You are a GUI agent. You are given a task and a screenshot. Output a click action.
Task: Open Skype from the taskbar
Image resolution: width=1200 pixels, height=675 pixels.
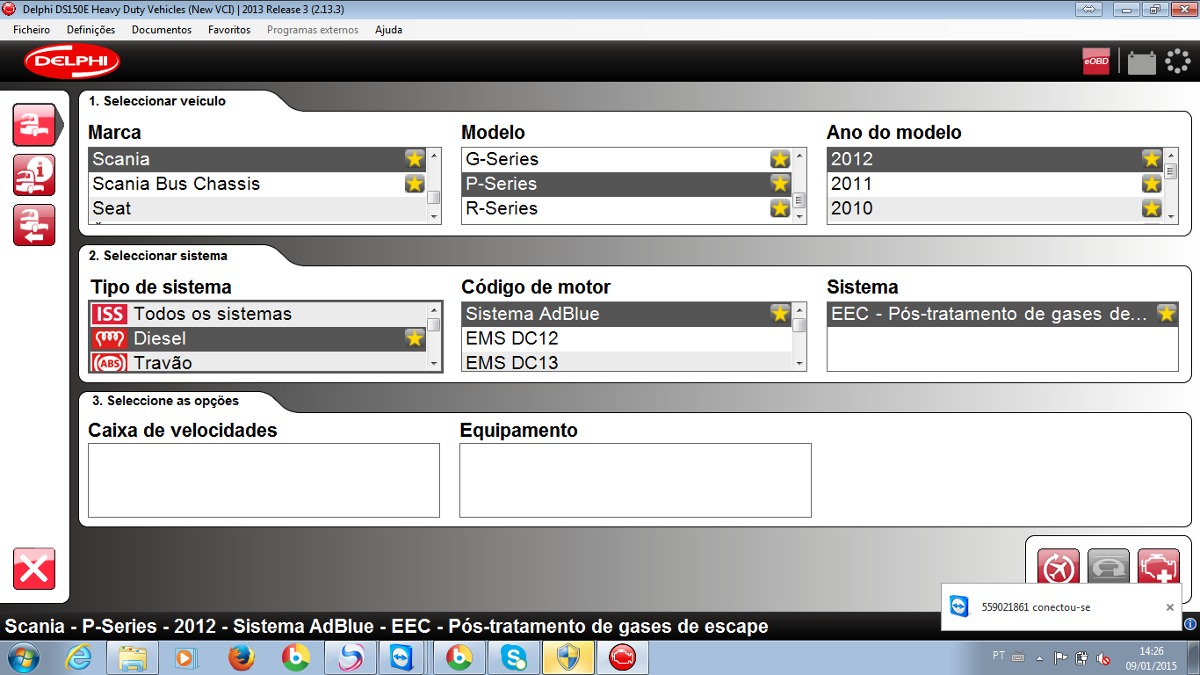click(x=515, y=658)
